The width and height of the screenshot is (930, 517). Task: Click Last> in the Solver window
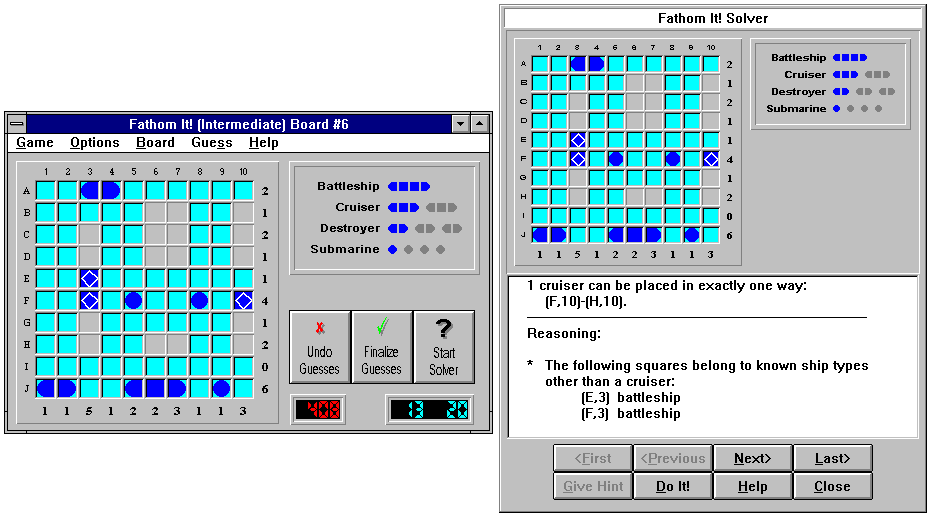point(833,458)
